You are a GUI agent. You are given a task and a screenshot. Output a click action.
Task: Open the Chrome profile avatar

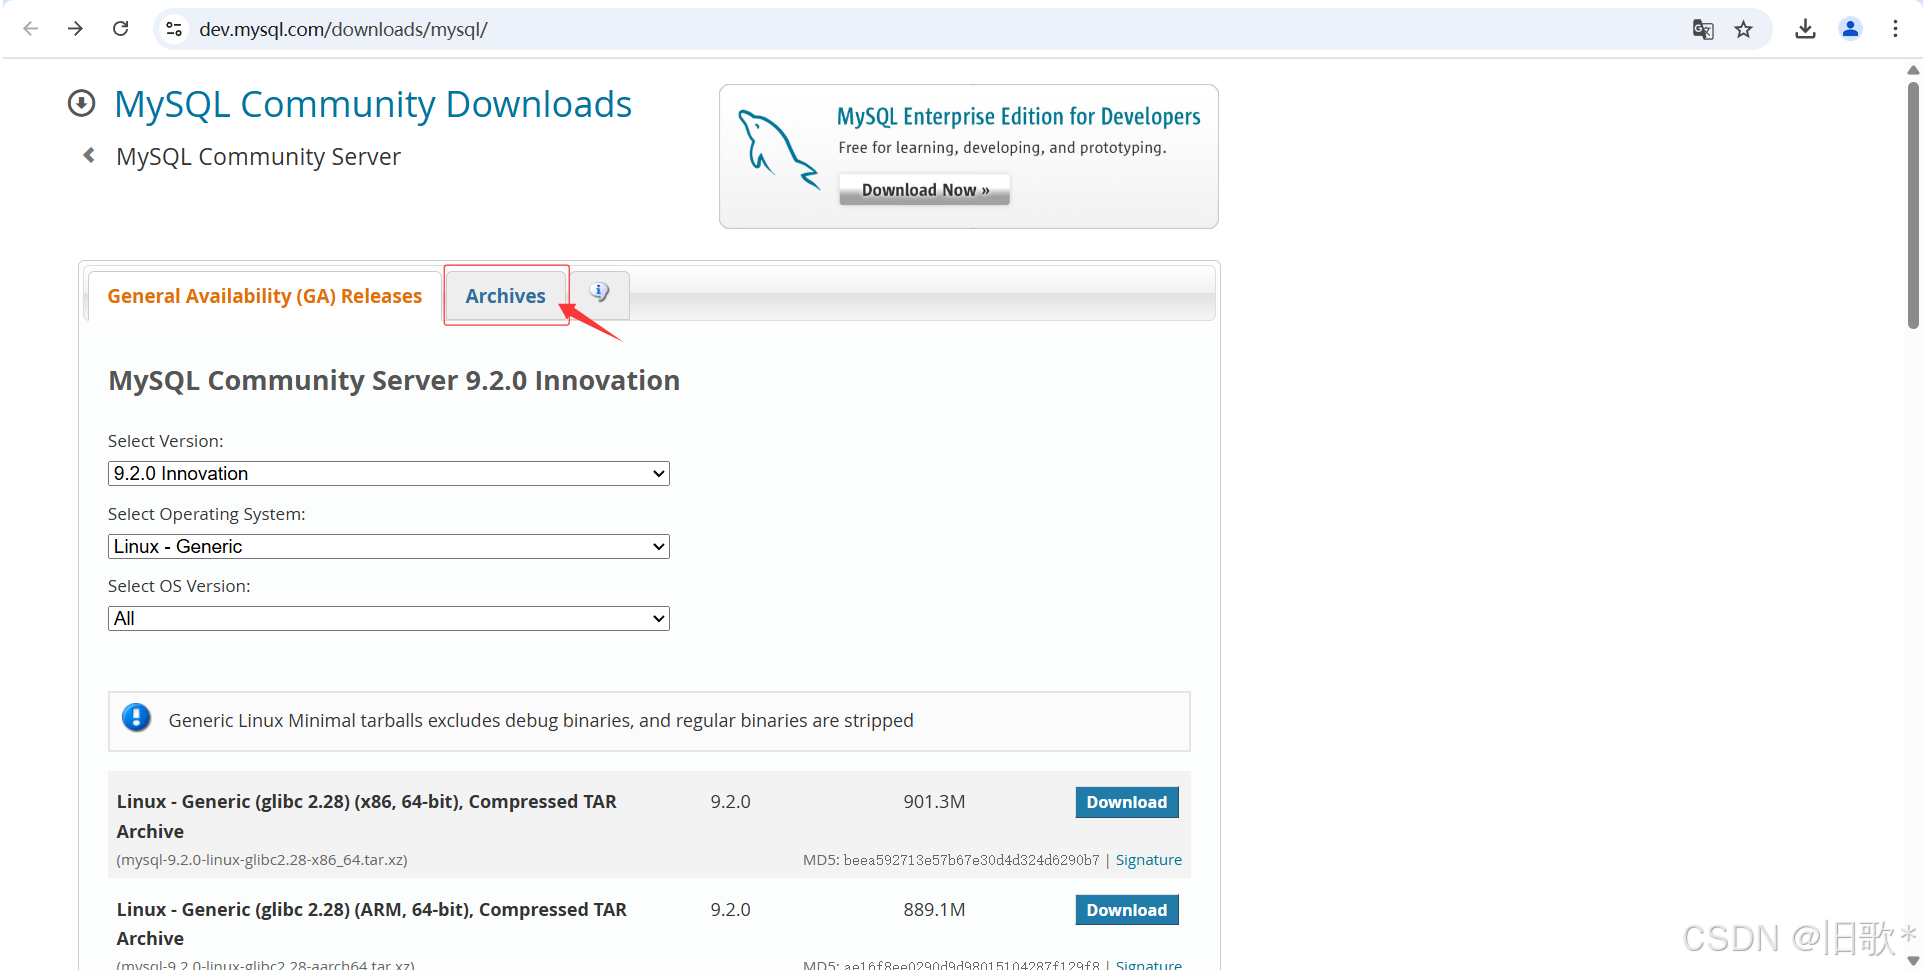pos(1850,29)
